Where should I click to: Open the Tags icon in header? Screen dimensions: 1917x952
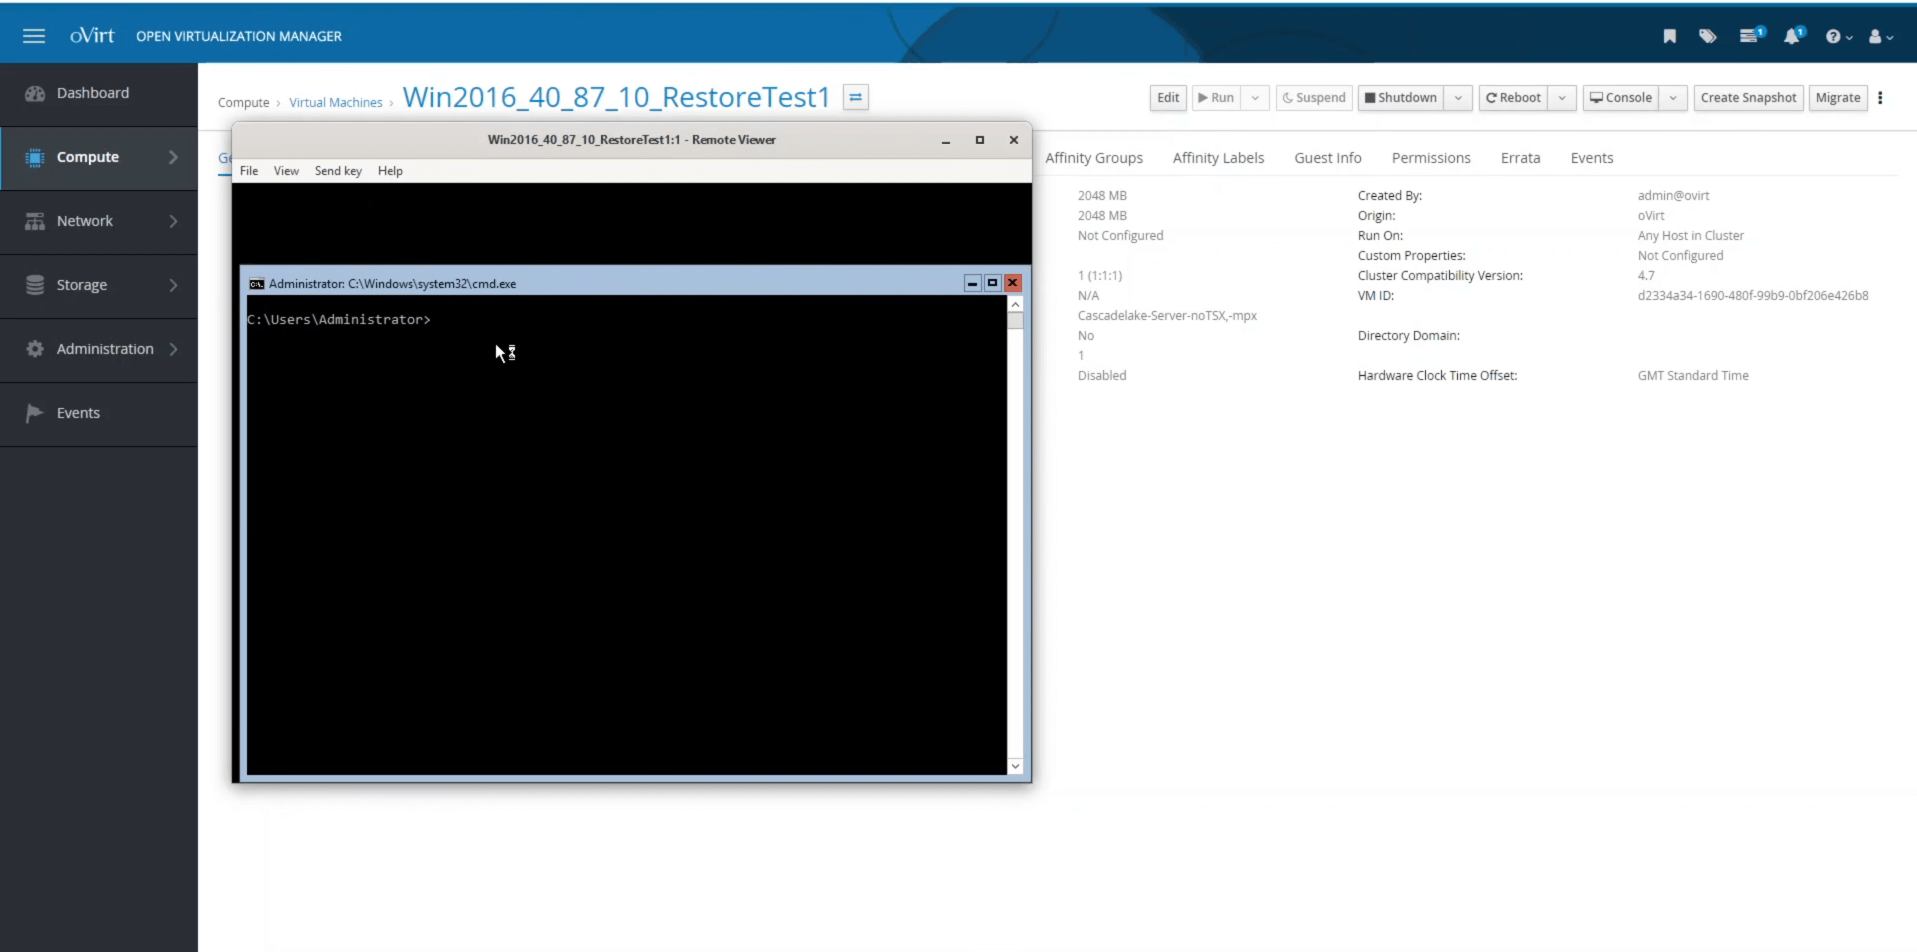1708,36
